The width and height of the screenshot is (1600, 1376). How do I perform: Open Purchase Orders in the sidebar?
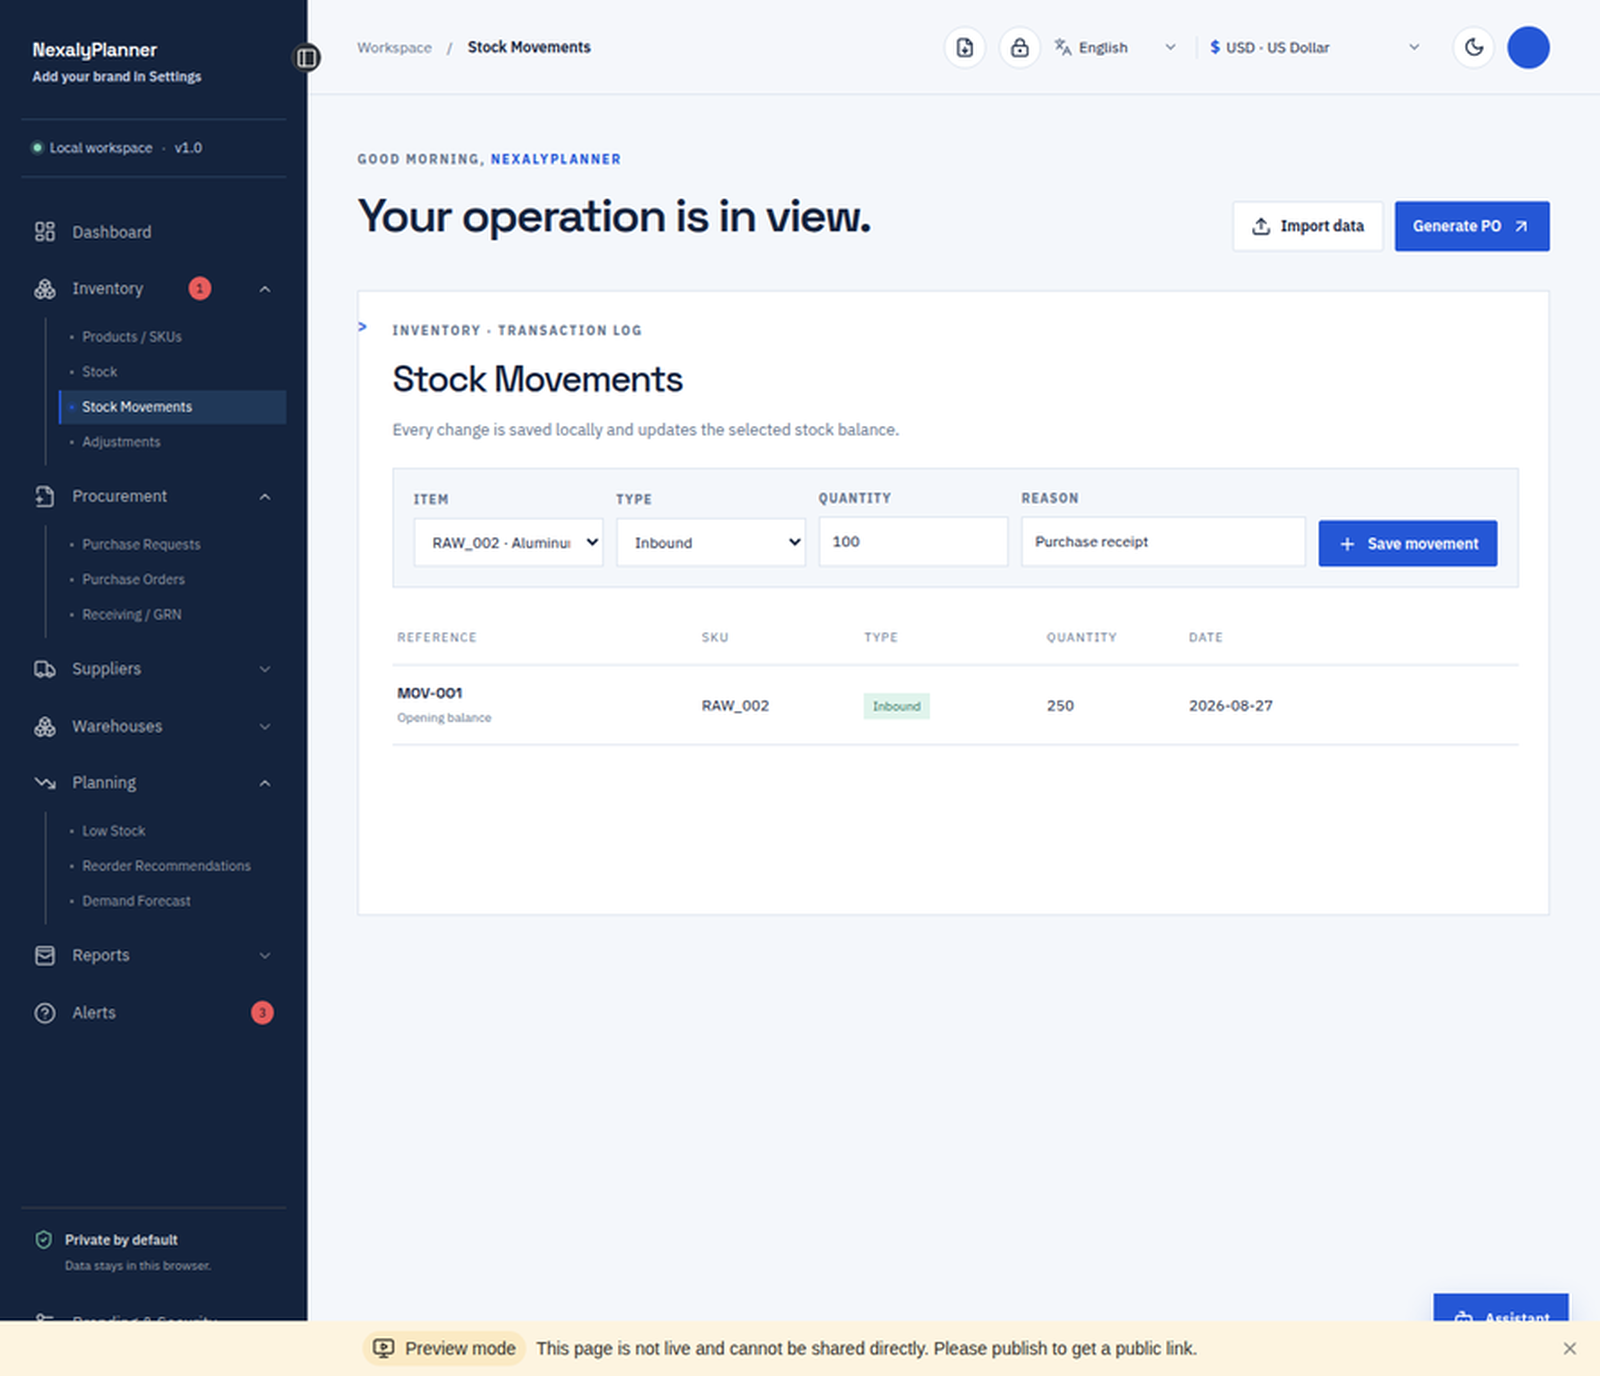pos(133,580)
